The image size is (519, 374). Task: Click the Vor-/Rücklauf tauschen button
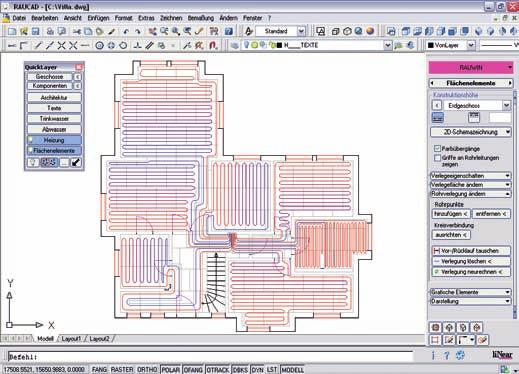[x=470, y=251]
